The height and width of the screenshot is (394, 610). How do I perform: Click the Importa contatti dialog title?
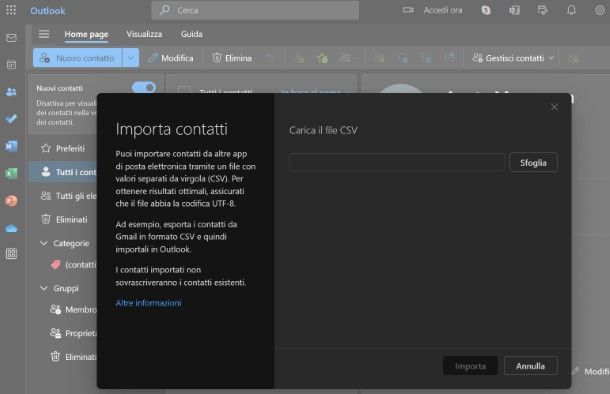pos(172,129)
